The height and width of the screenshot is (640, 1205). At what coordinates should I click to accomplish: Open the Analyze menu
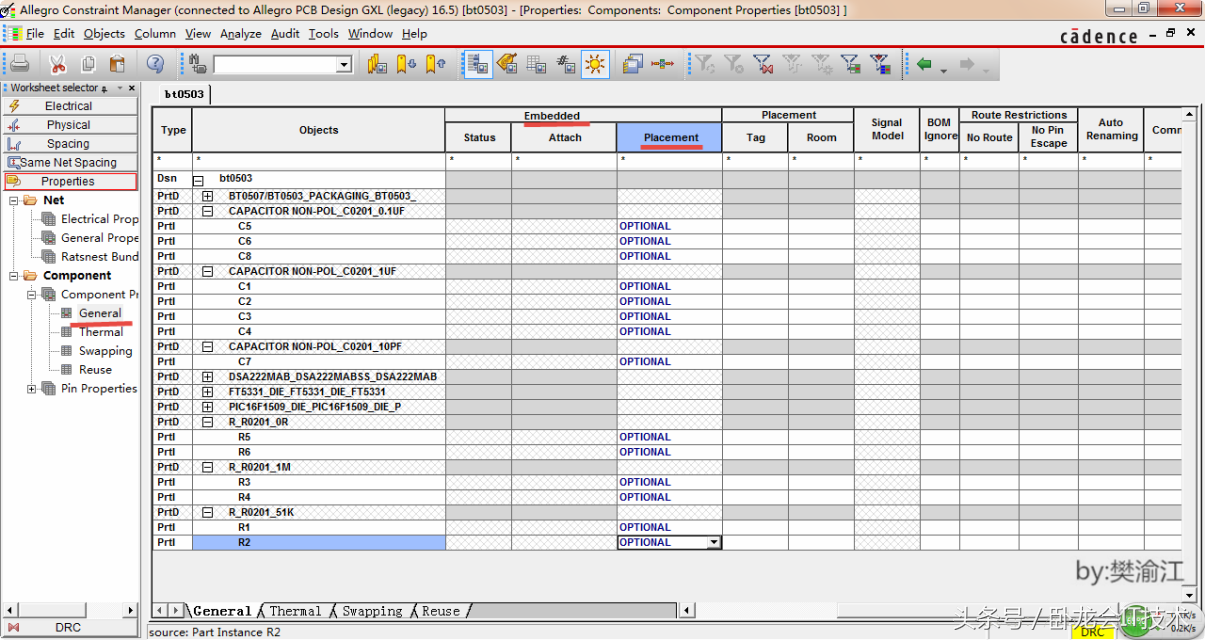(x=241, y=33)
